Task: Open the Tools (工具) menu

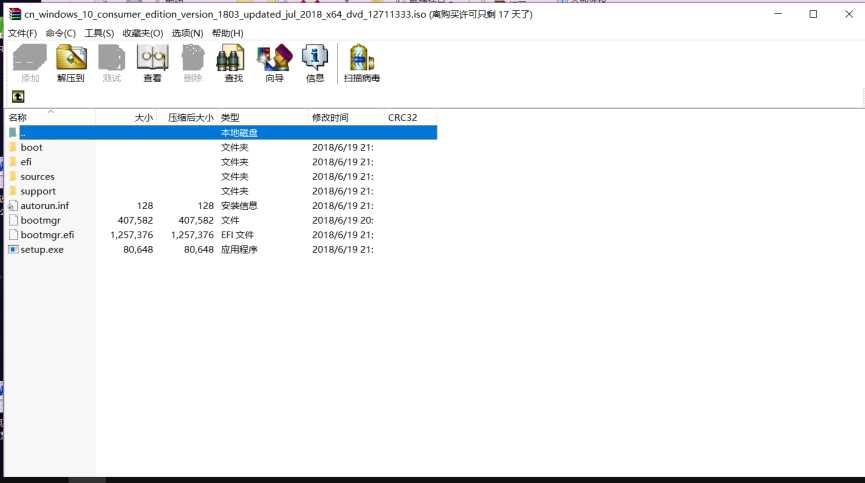Action: click(99, 33)
